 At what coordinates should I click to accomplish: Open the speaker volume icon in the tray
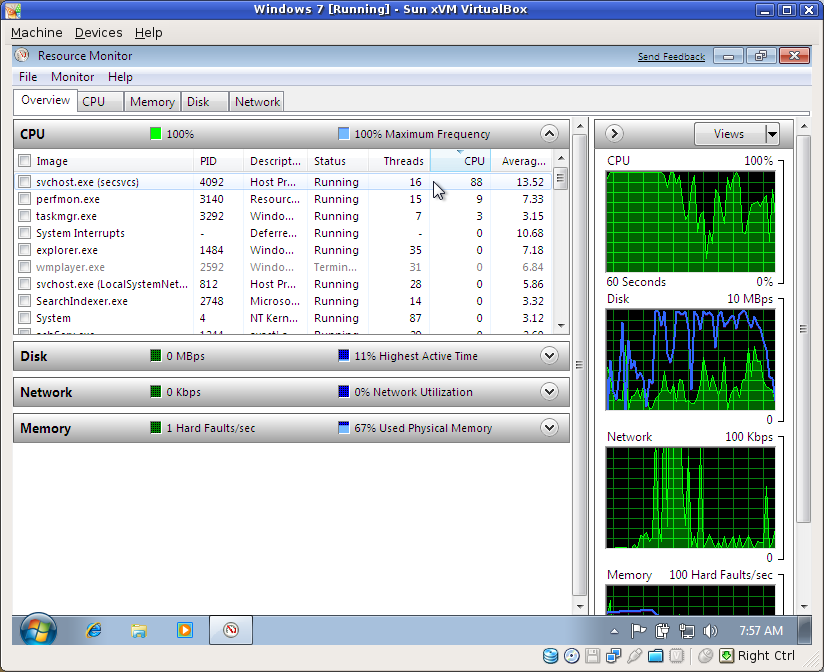point(710,631)
